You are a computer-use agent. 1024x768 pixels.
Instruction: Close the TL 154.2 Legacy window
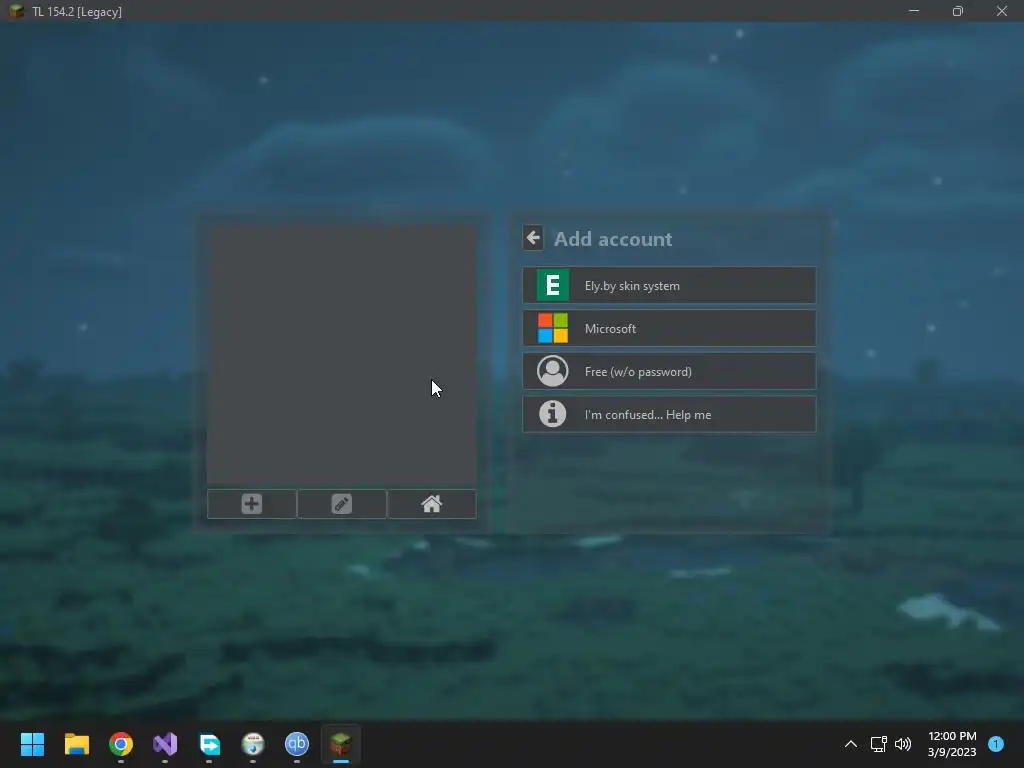1002,11
